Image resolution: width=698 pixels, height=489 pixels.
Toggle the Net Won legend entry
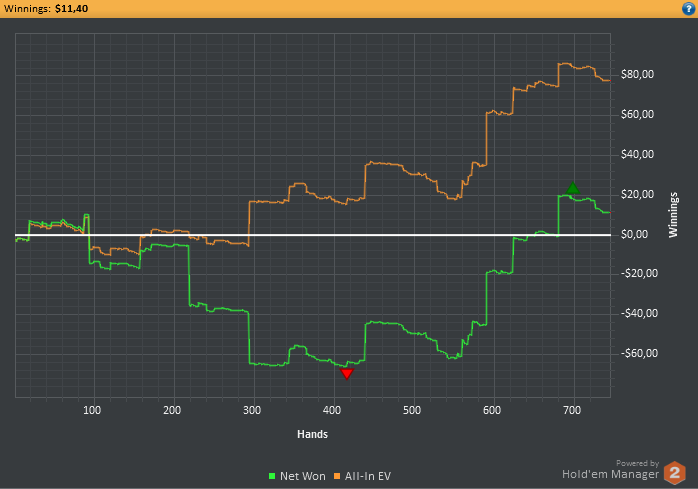click(297, 476)
